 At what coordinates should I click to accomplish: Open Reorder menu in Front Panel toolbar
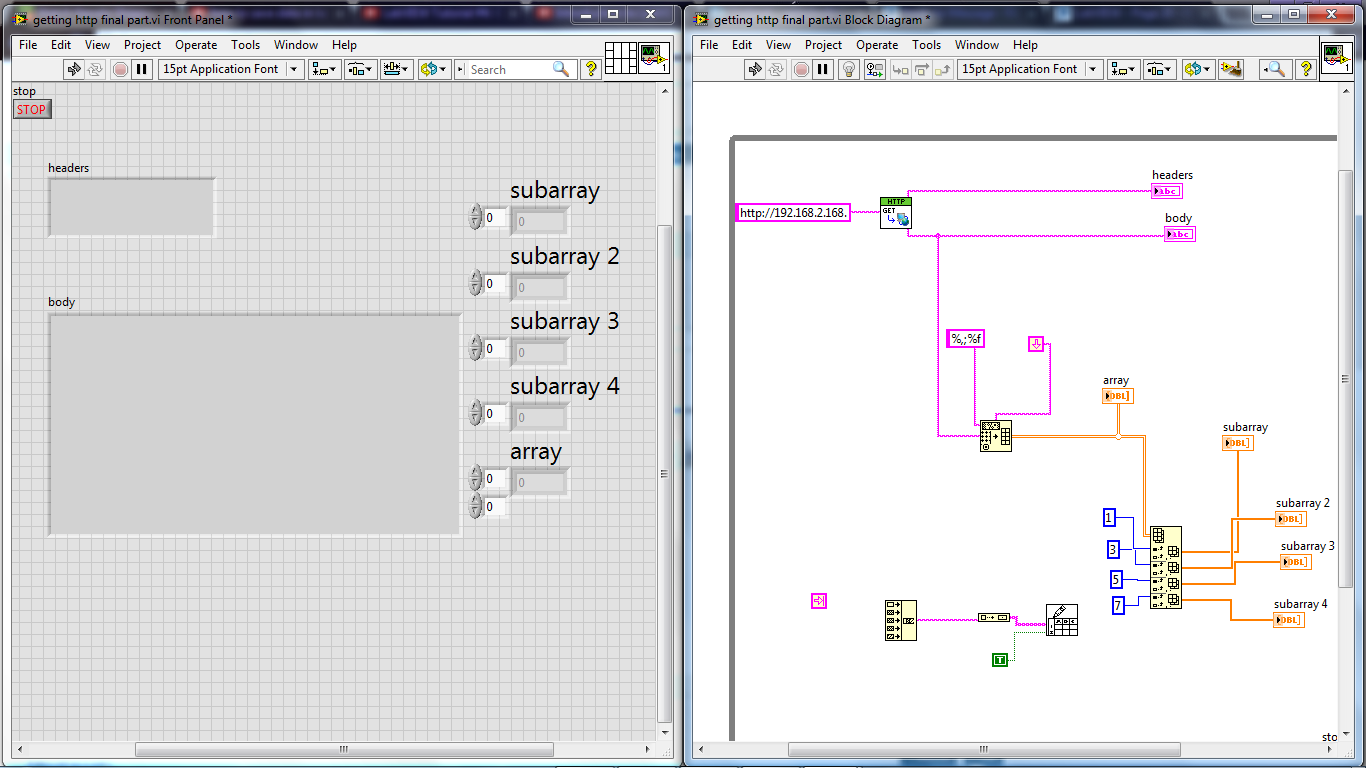click(x=433, y=69)
